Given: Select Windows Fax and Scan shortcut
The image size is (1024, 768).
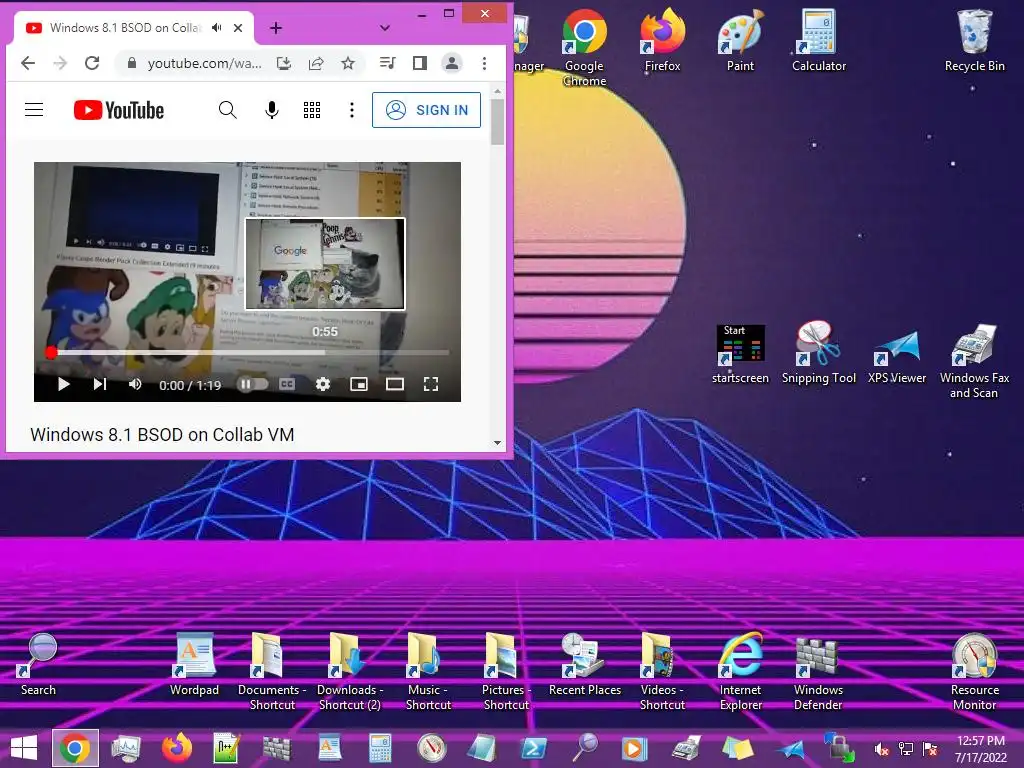Looking at the screenshot, I should click(974, 361).
